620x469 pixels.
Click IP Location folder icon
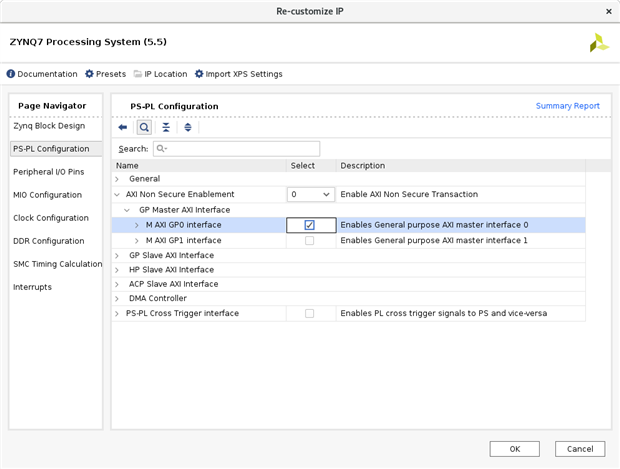coord(138,74)
